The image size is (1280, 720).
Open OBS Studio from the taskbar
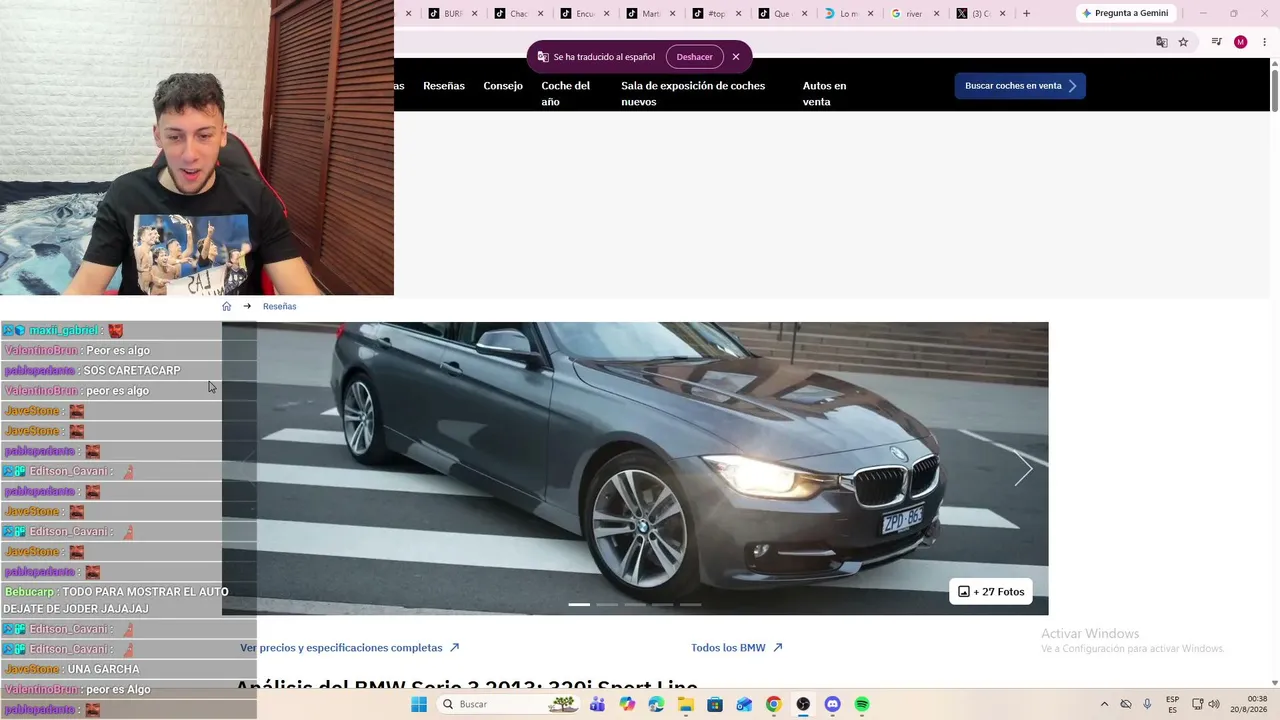pos(803,704)
